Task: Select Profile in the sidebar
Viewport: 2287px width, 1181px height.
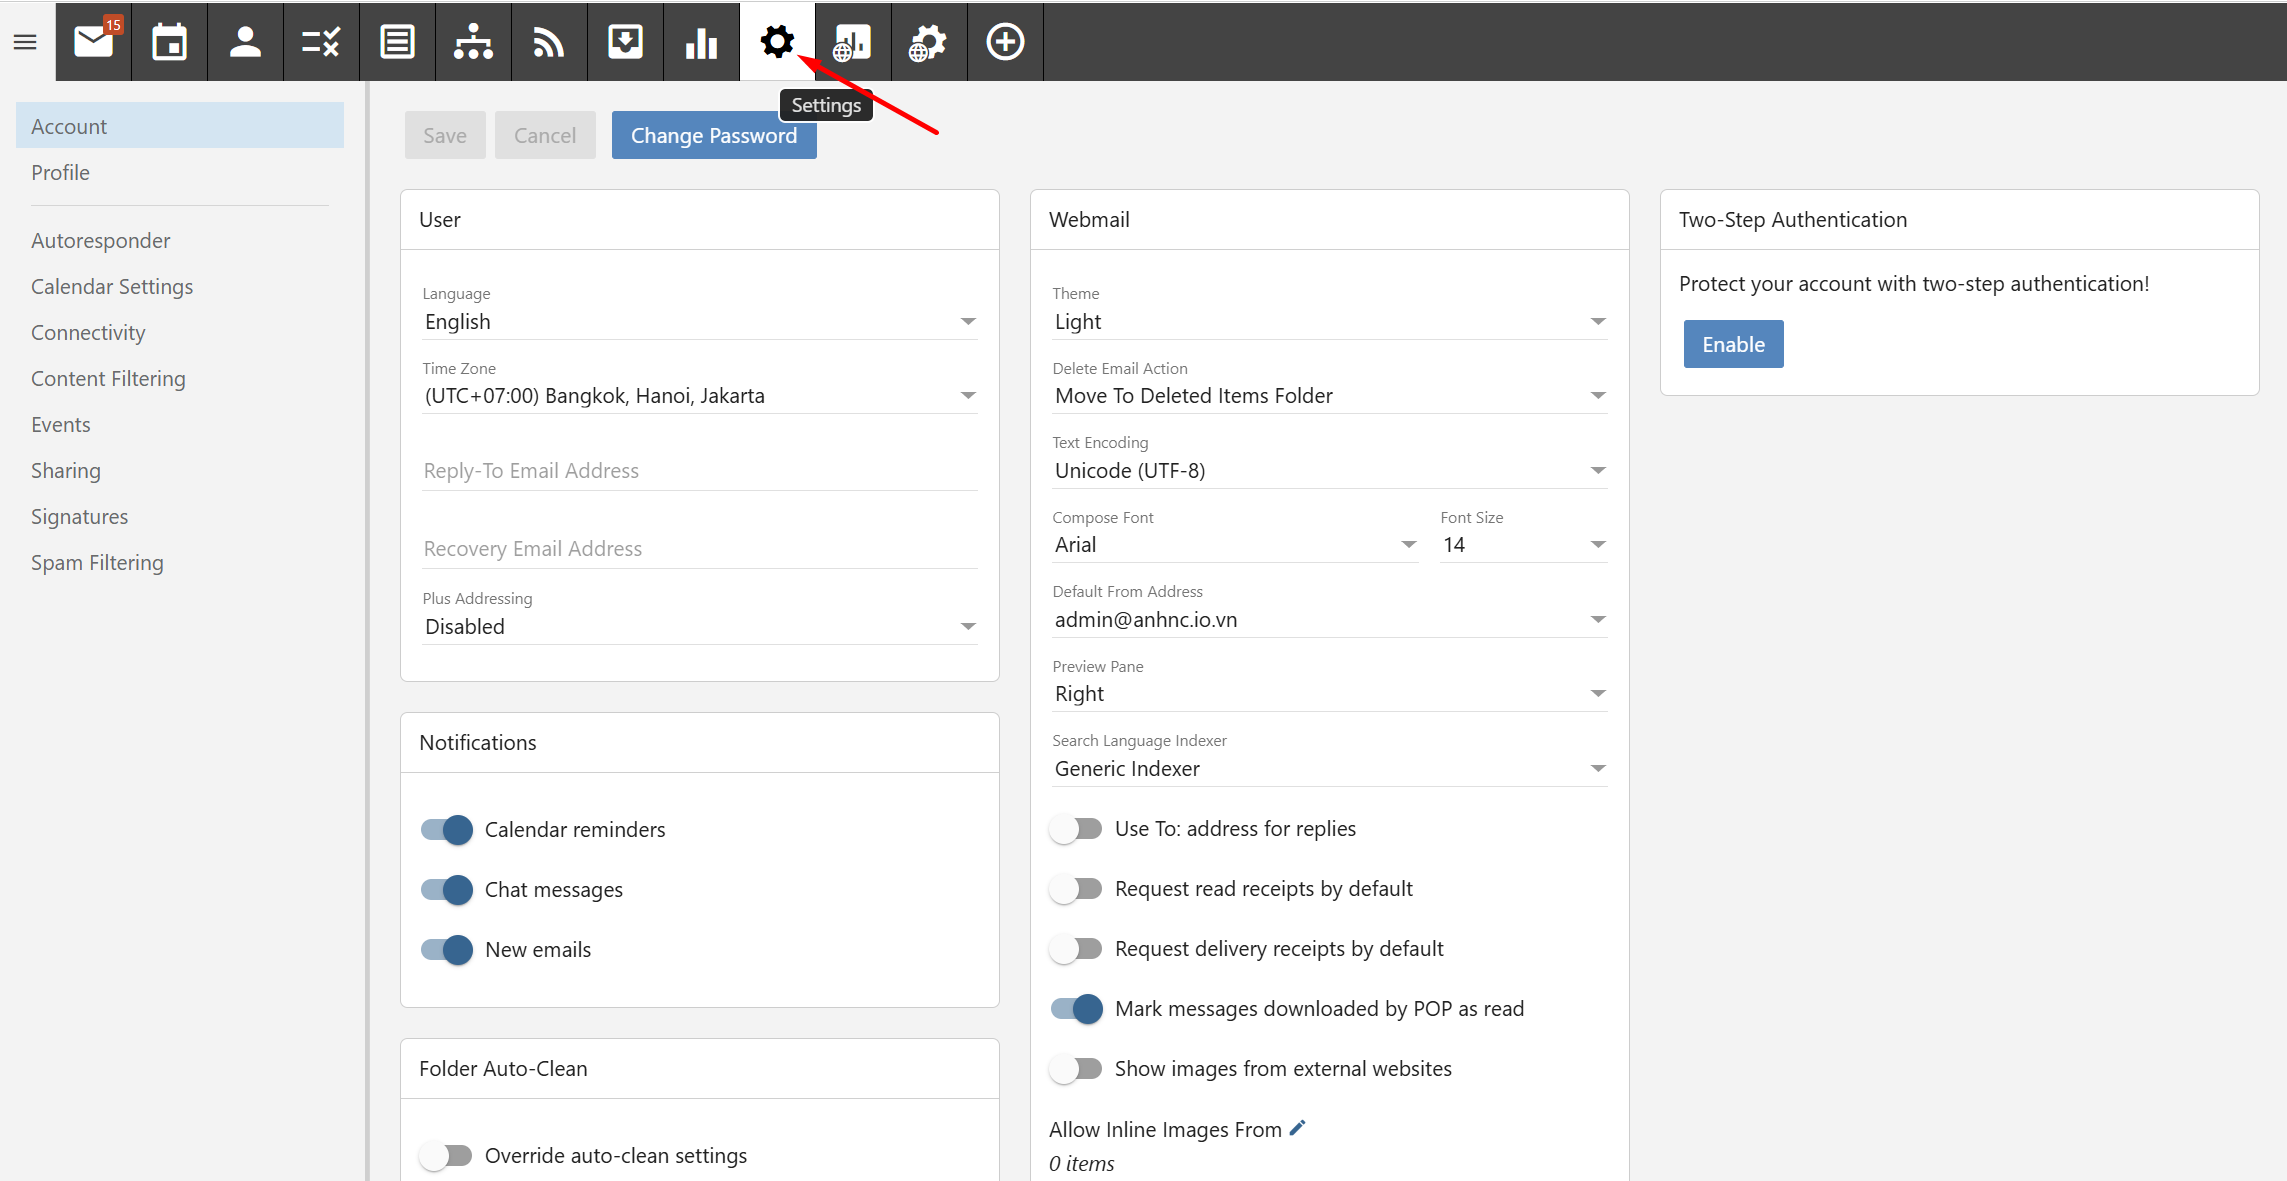Action: 180,172
